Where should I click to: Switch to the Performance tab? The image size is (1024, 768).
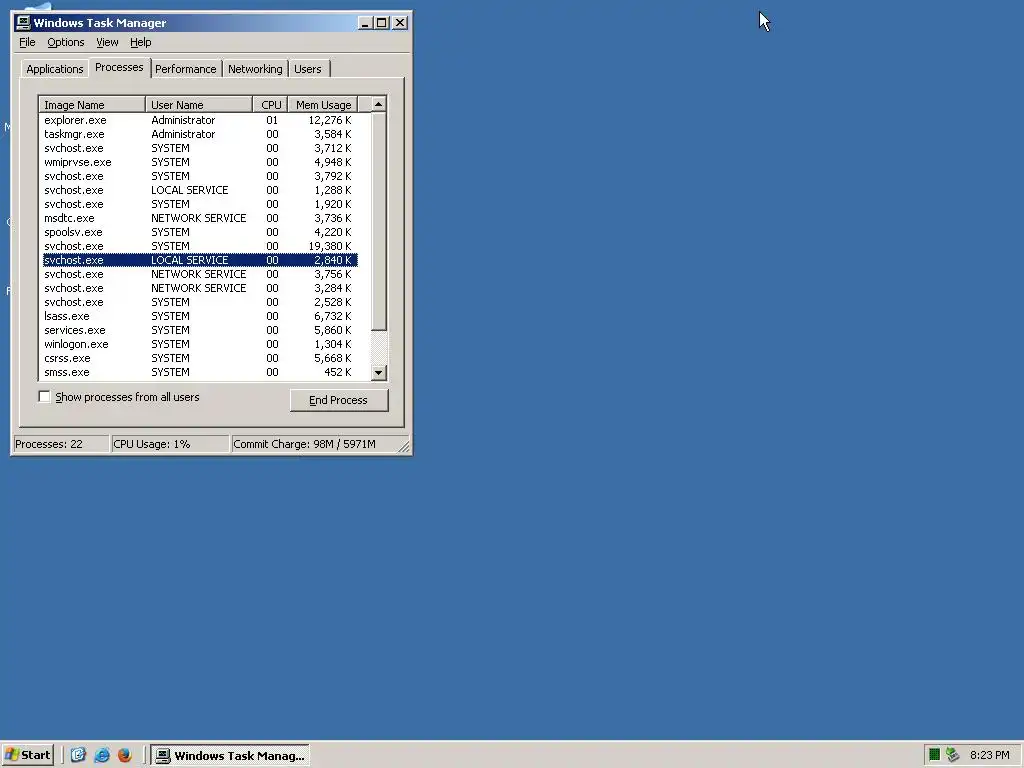click(185, 69)
